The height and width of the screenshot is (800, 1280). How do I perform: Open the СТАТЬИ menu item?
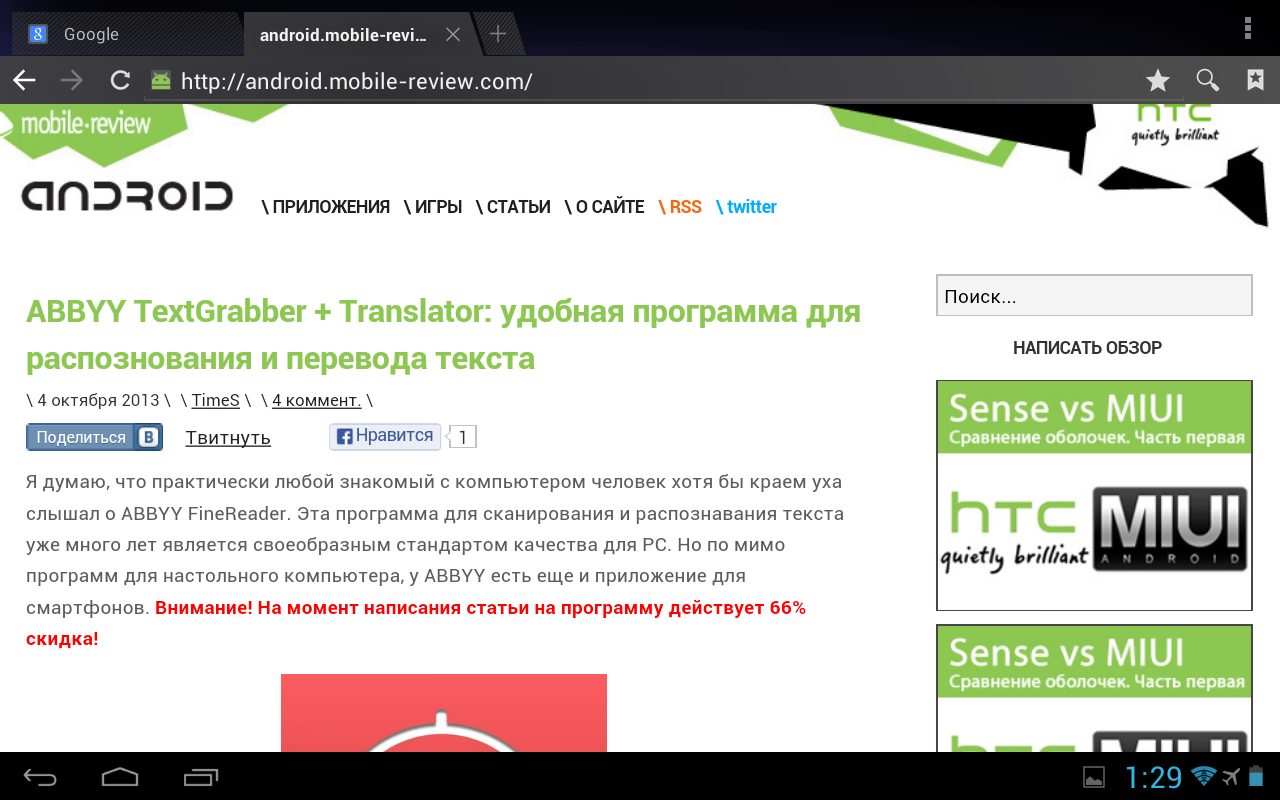point(513,207)
